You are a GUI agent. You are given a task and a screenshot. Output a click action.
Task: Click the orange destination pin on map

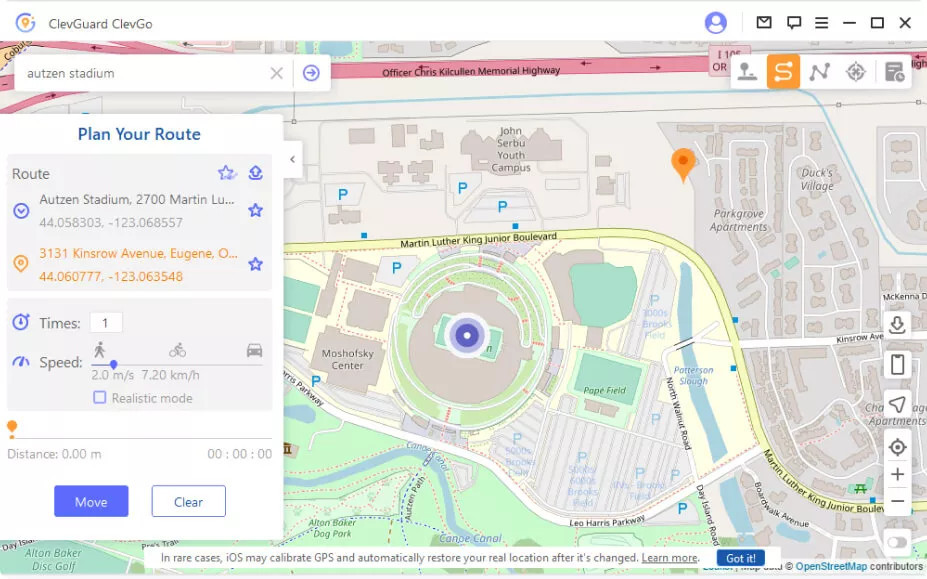point(683,164)
